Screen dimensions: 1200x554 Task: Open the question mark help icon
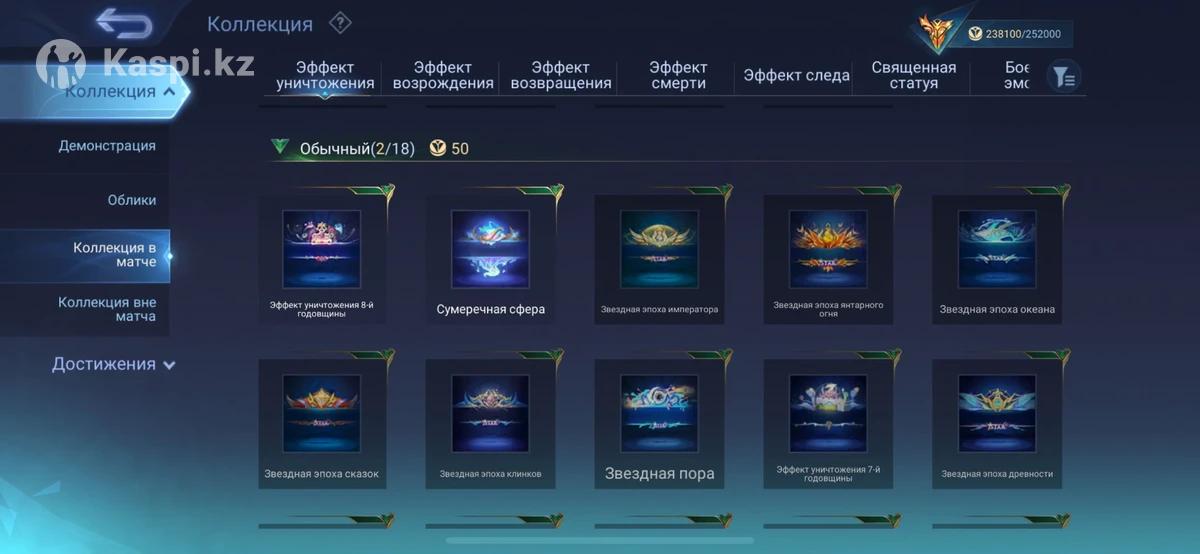[x=340, y=23]
